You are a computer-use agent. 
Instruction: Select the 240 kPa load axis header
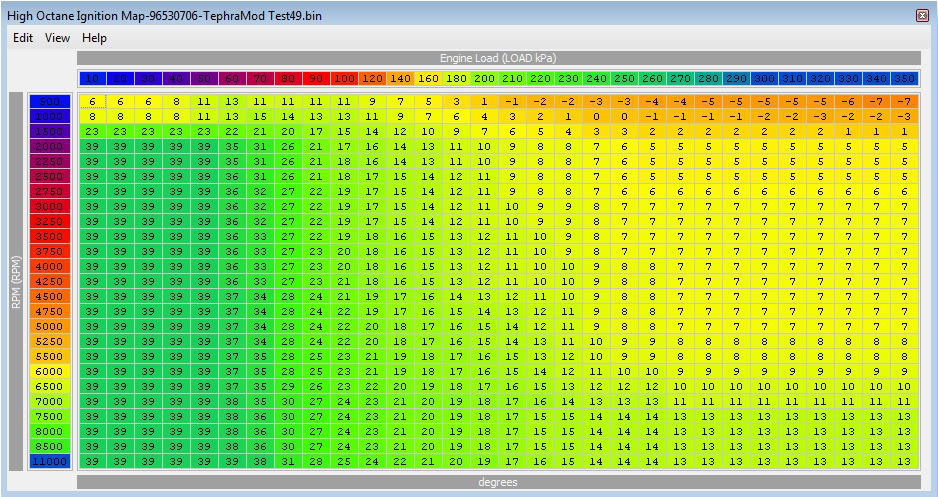point(596,78)
